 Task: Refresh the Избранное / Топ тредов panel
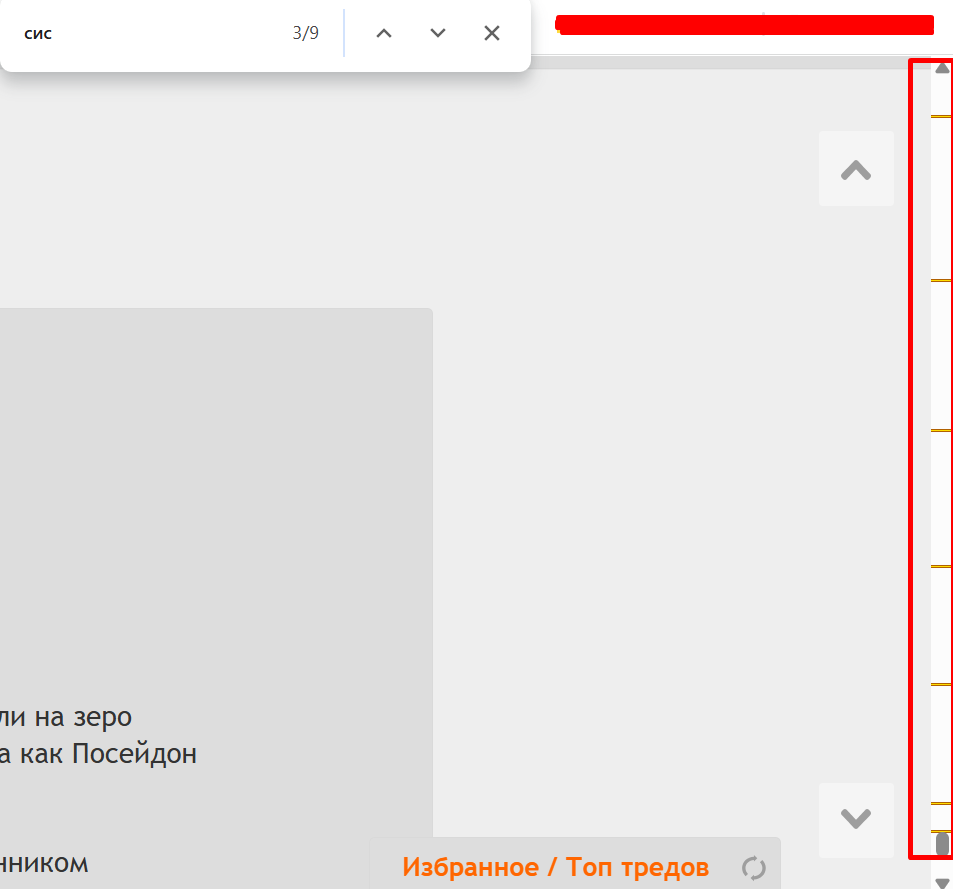754,868
